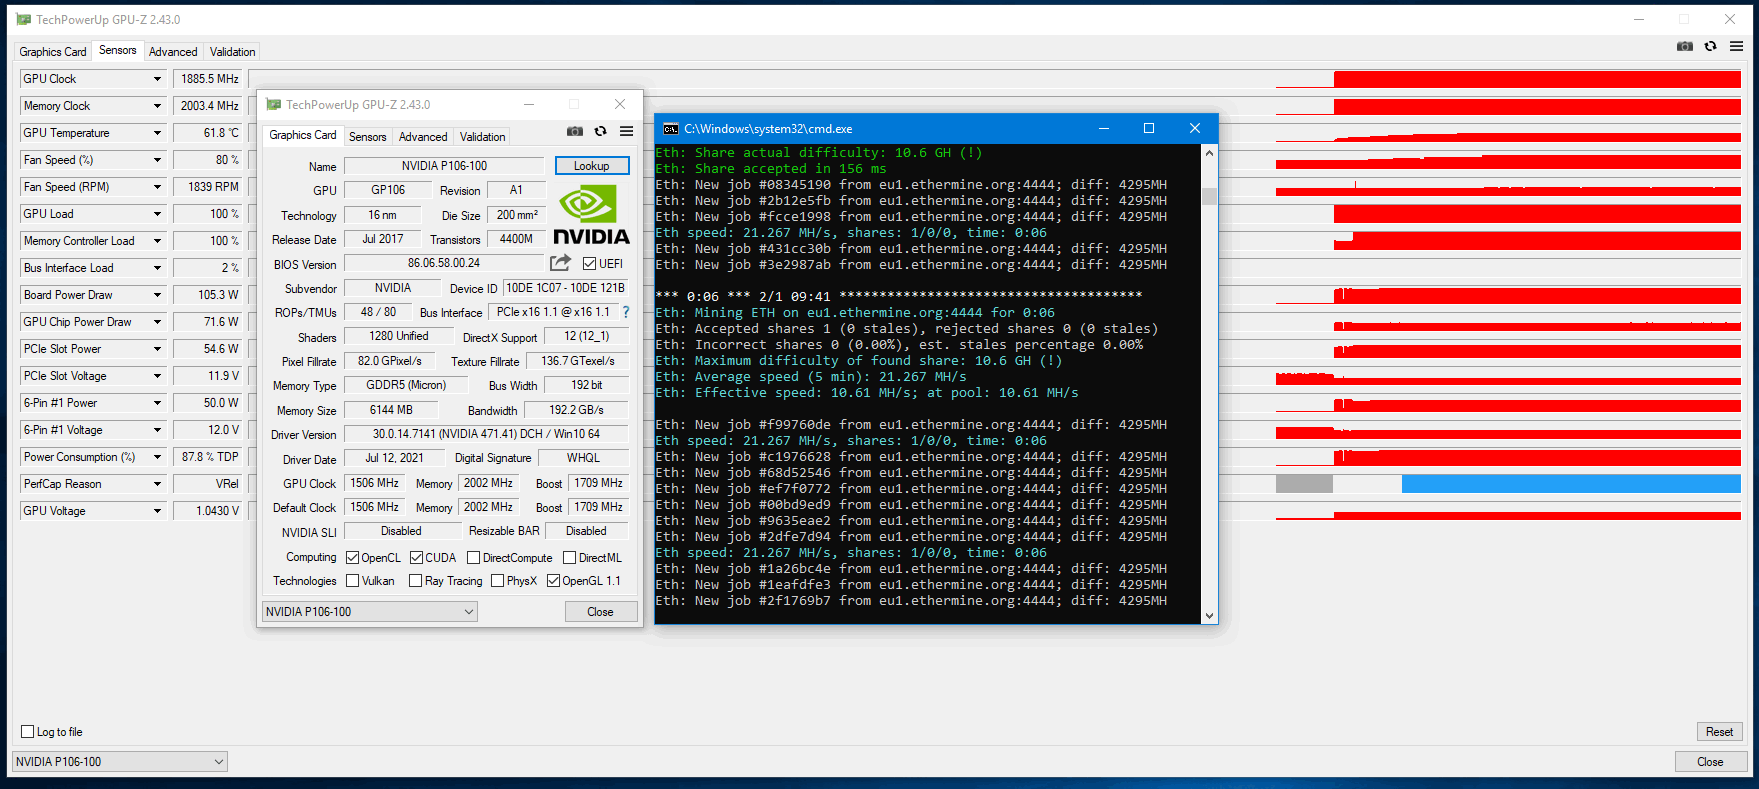Click GPU-Z icon in main window title
Viewport: 1759px width, 789px height.
click(x=24, y=19)
